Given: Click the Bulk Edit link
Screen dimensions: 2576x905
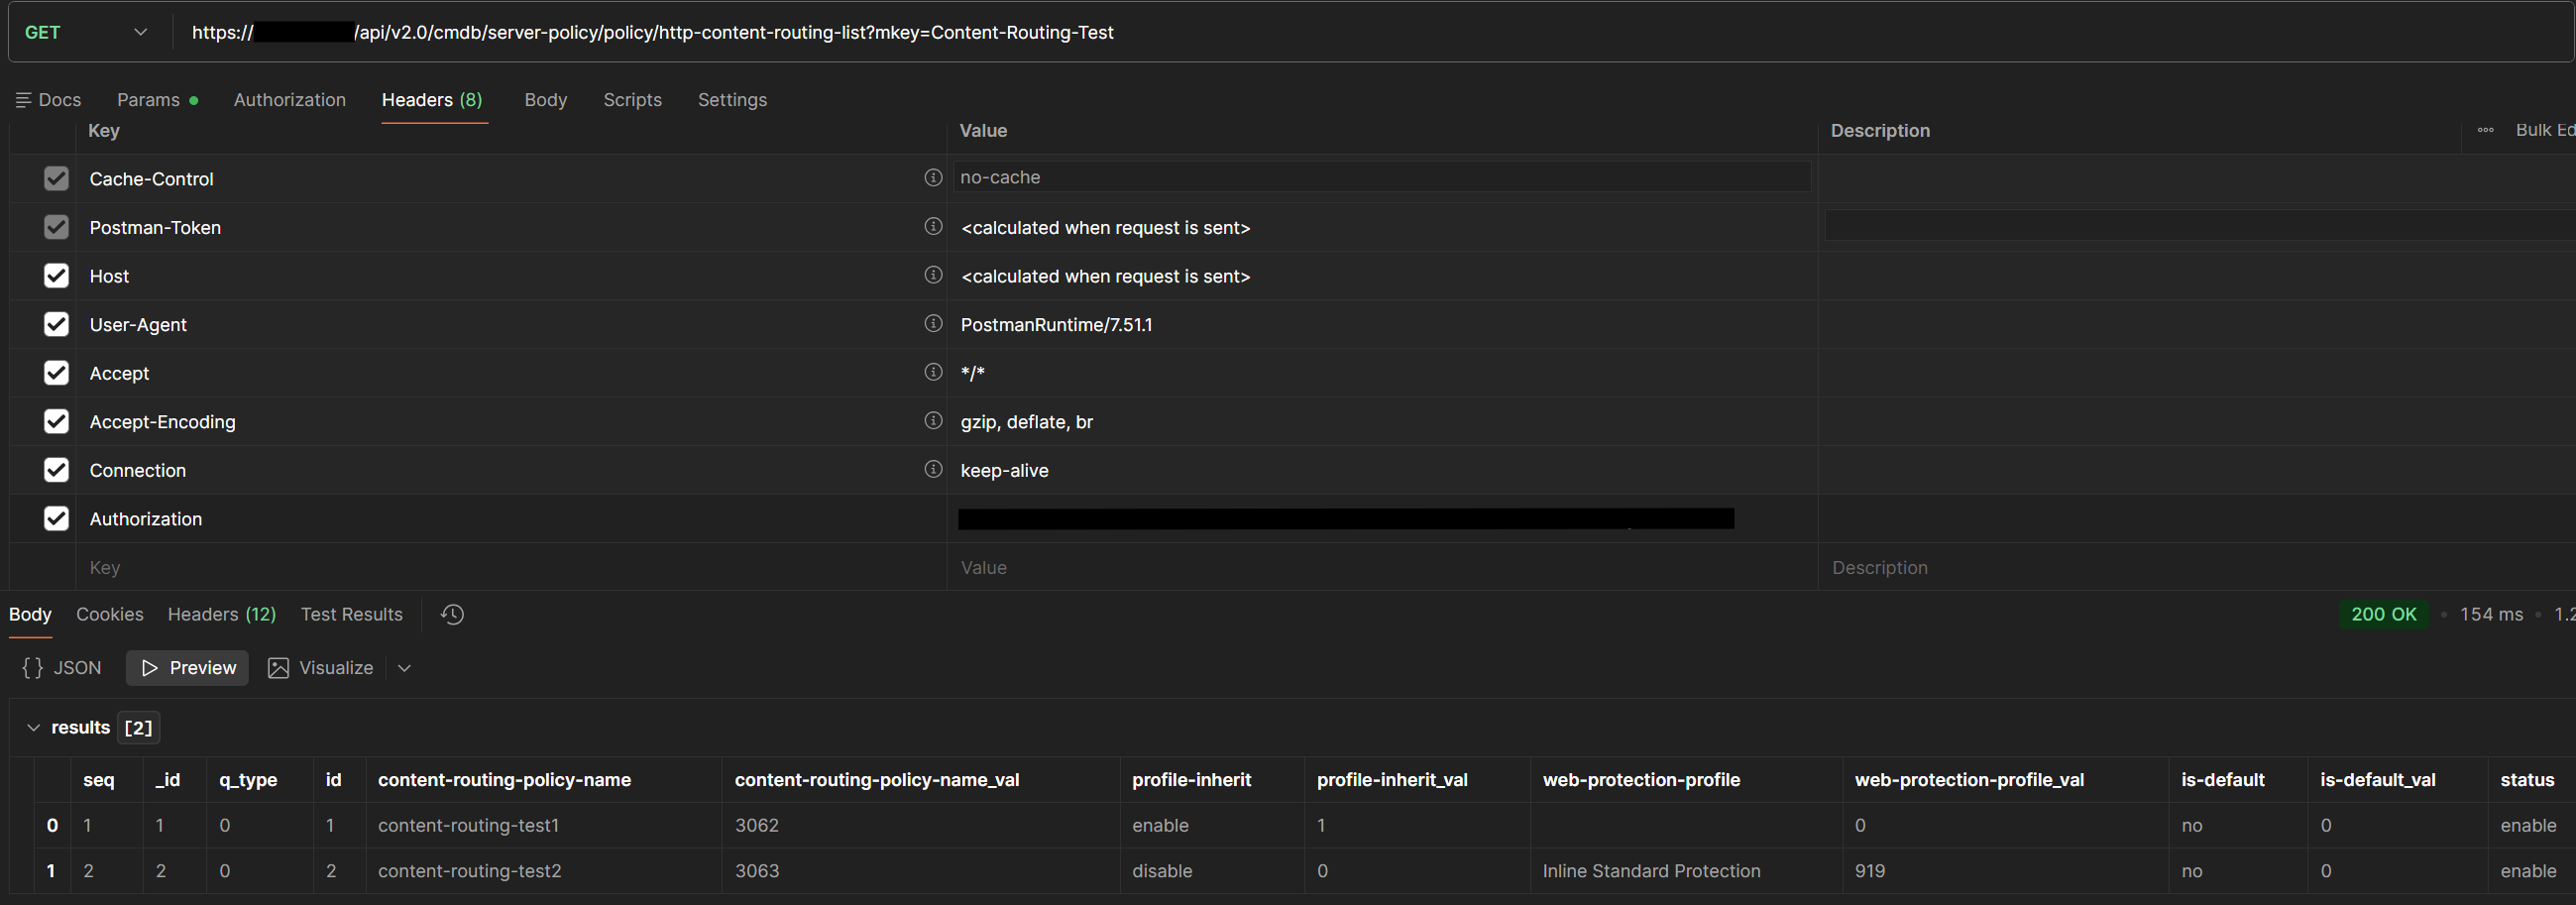Looking at the screenshot, I should 2544,130.
